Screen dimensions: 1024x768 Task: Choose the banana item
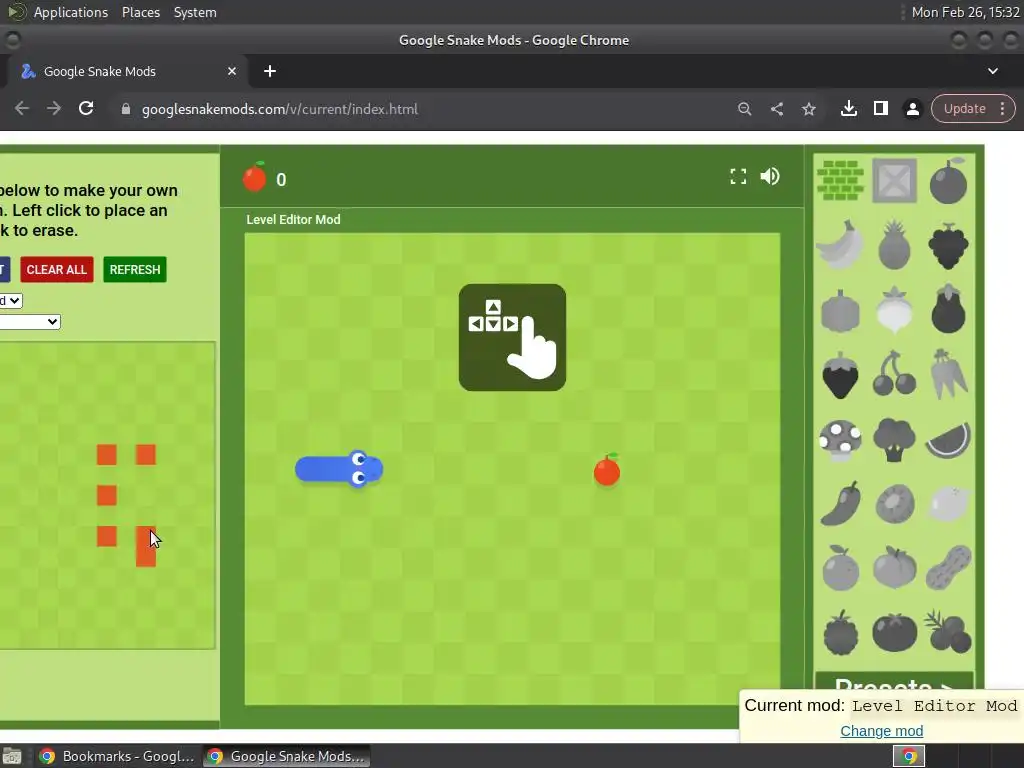[x=840, y=245]
